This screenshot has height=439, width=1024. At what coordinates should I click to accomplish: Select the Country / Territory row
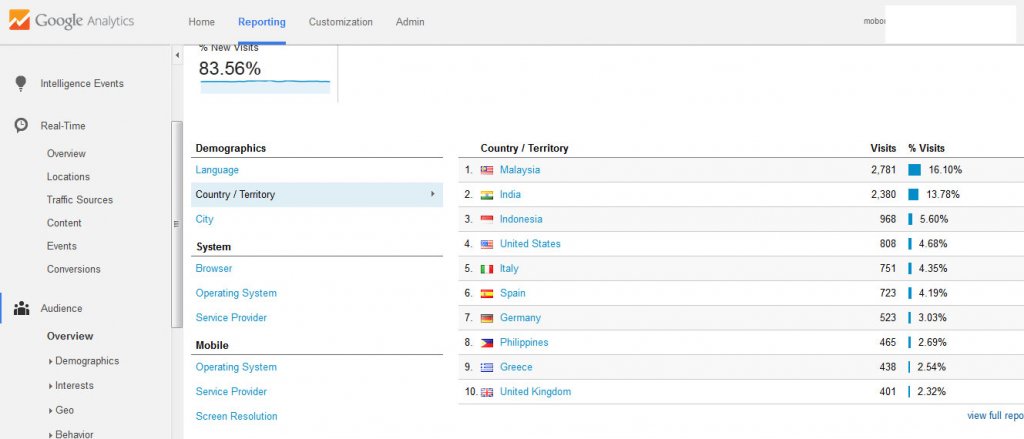click(317, 195)
